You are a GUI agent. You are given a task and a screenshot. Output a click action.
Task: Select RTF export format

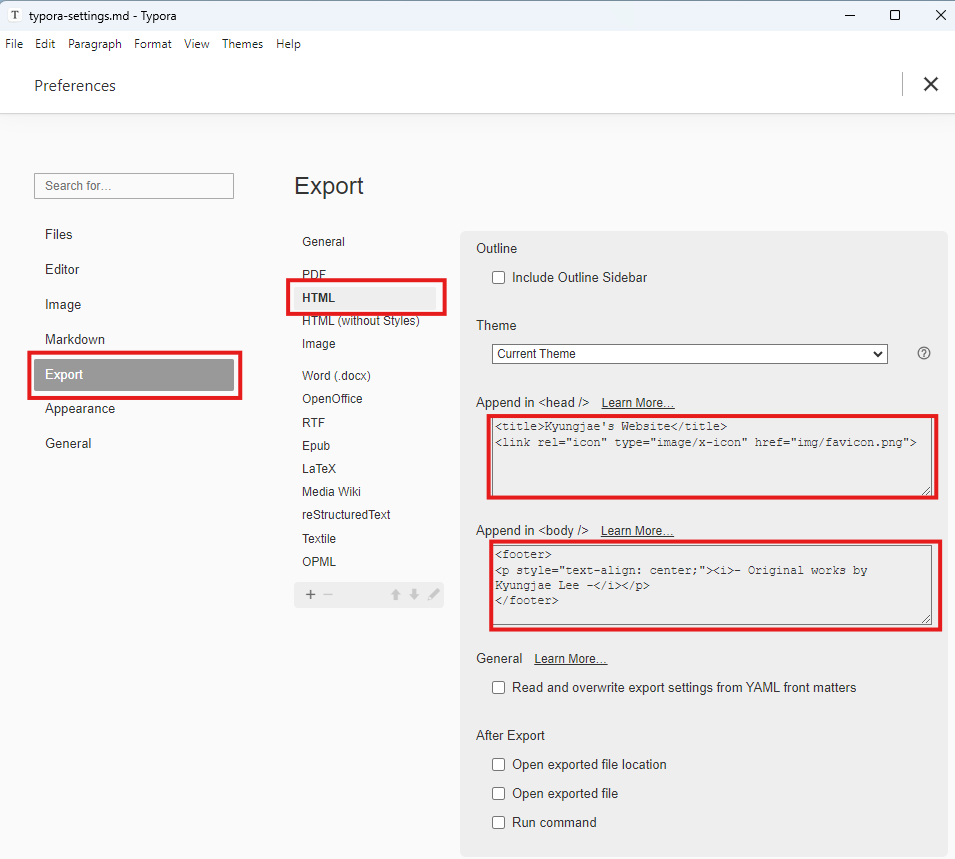(313, 423)
